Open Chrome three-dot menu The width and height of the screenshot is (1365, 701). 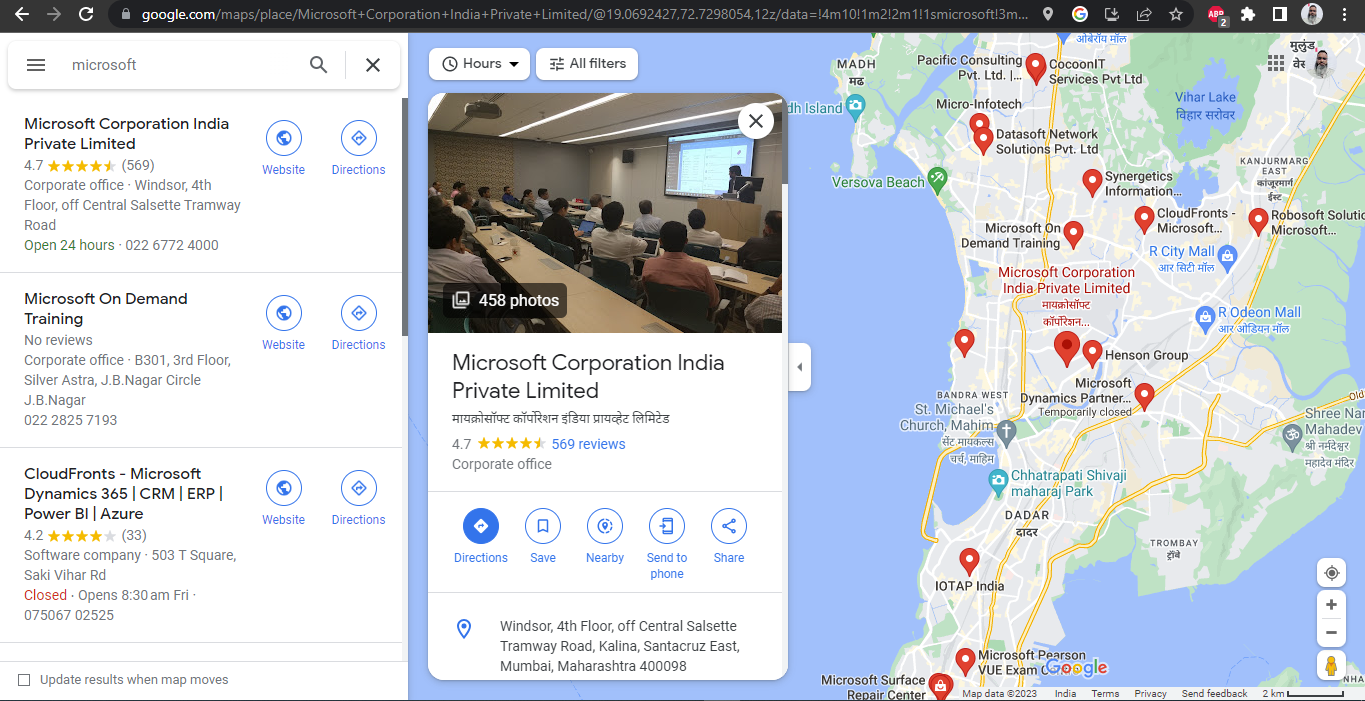tap(1346, 15)
